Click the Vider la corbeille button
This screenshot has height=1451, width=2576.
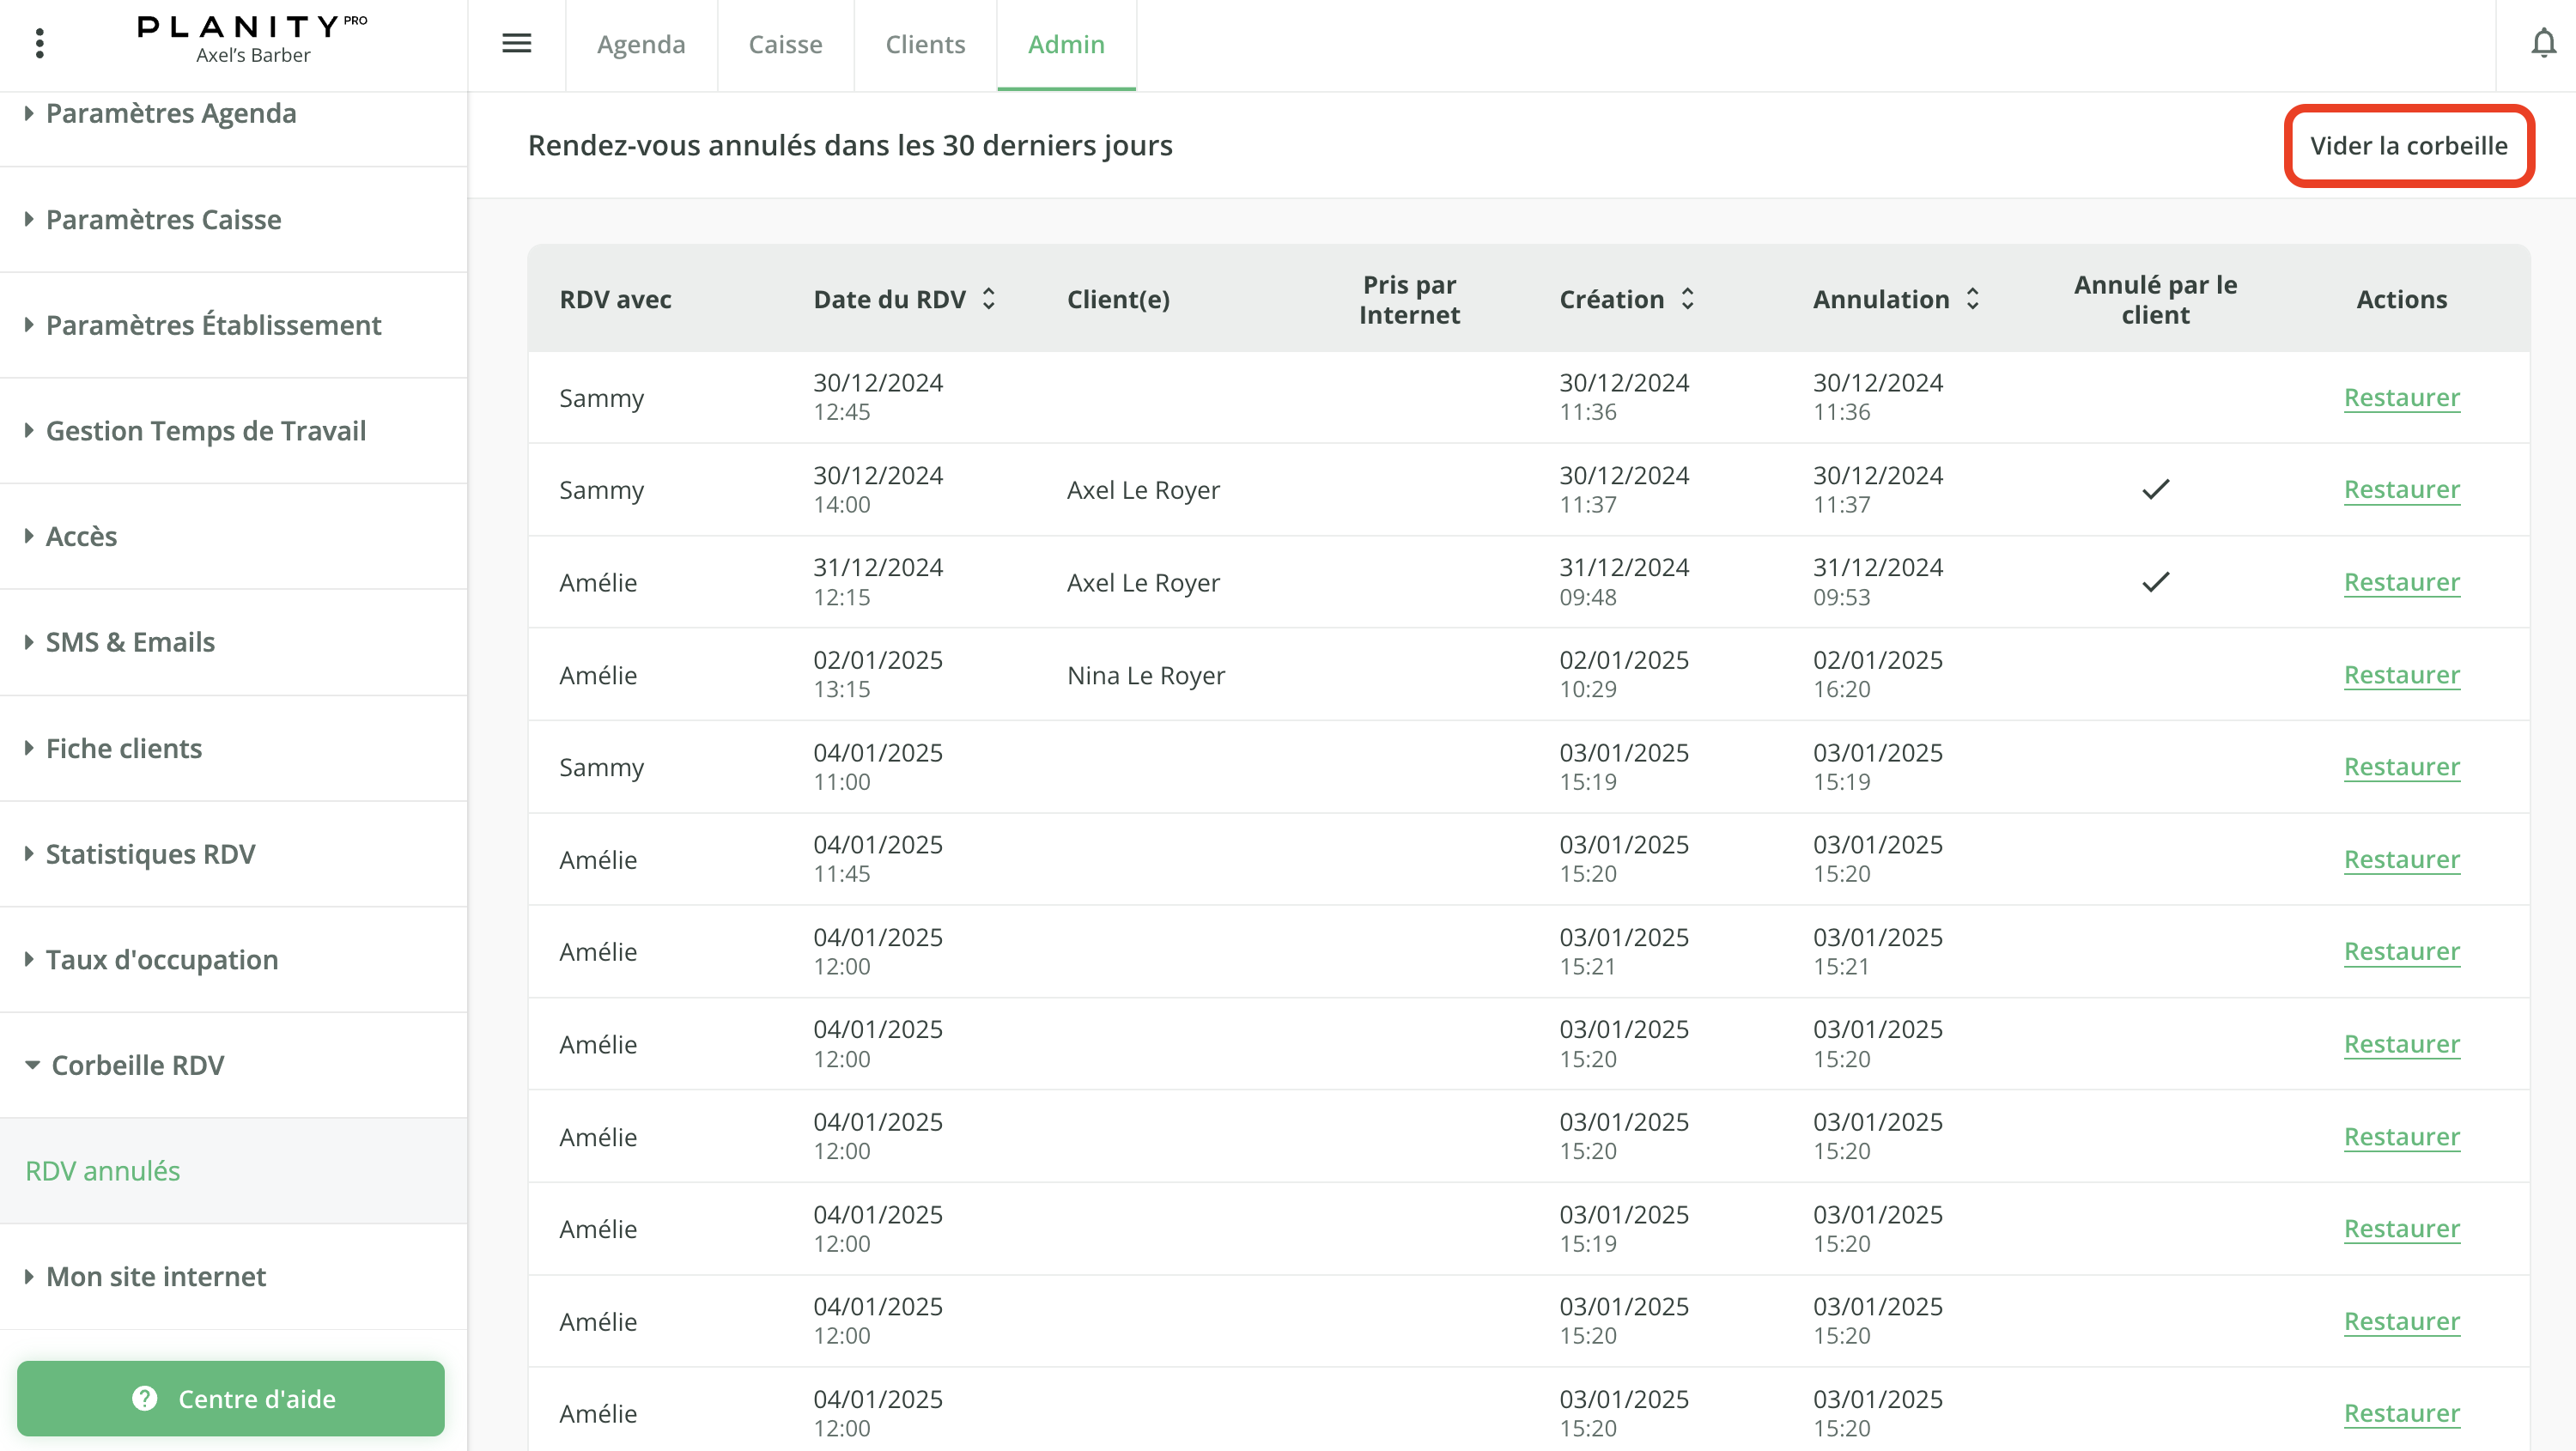click(x=2408, y=145)
